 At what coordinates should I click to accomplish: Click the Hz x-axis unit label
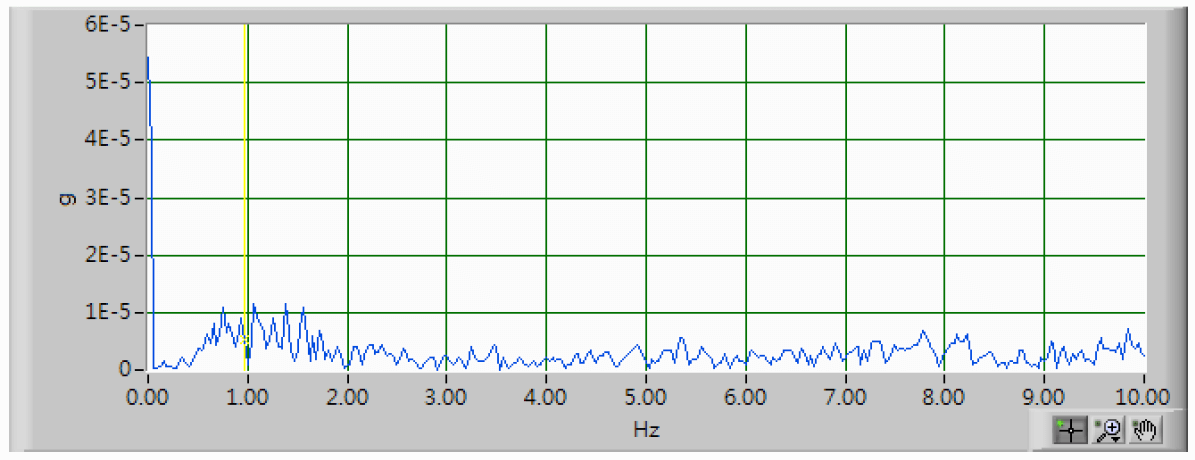tap(646, 429)
